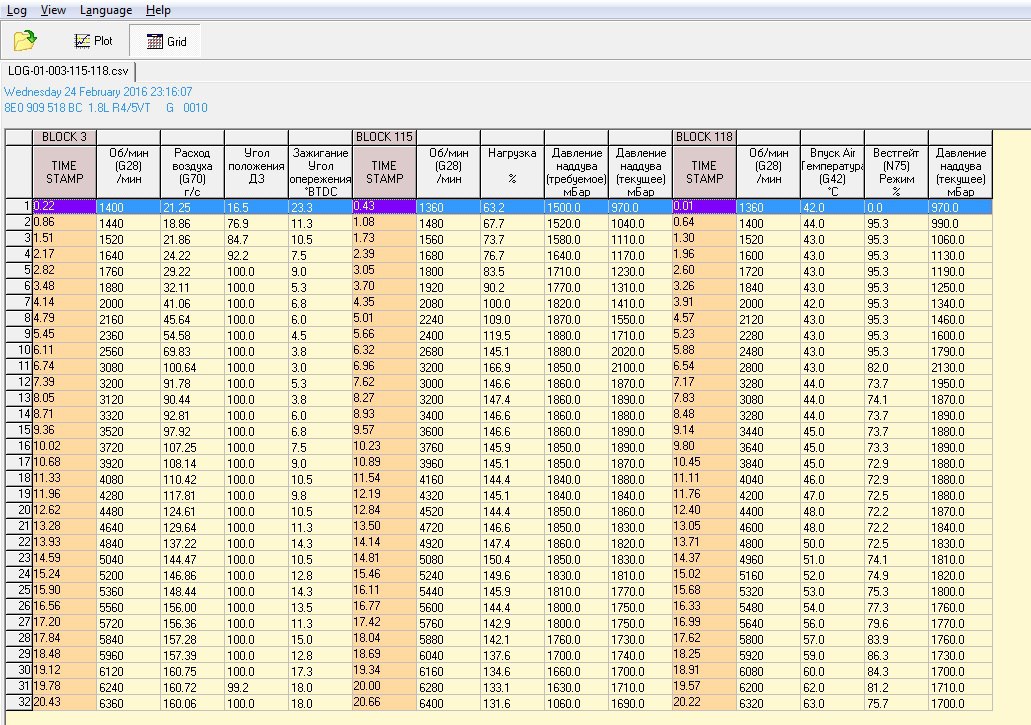Viewport: 1031px width, 725px height.
Task: Click time stamp cell 10.02
Action: 64,447
